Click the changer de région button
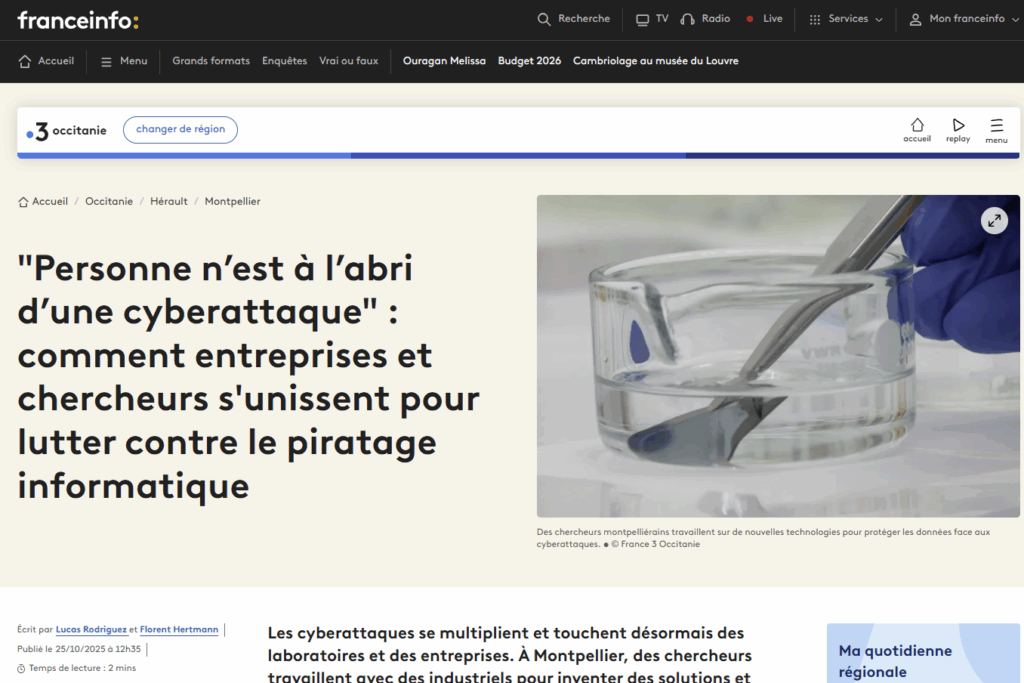The height and width of the screenshot is (683, 1024). [x=180, y=130]
